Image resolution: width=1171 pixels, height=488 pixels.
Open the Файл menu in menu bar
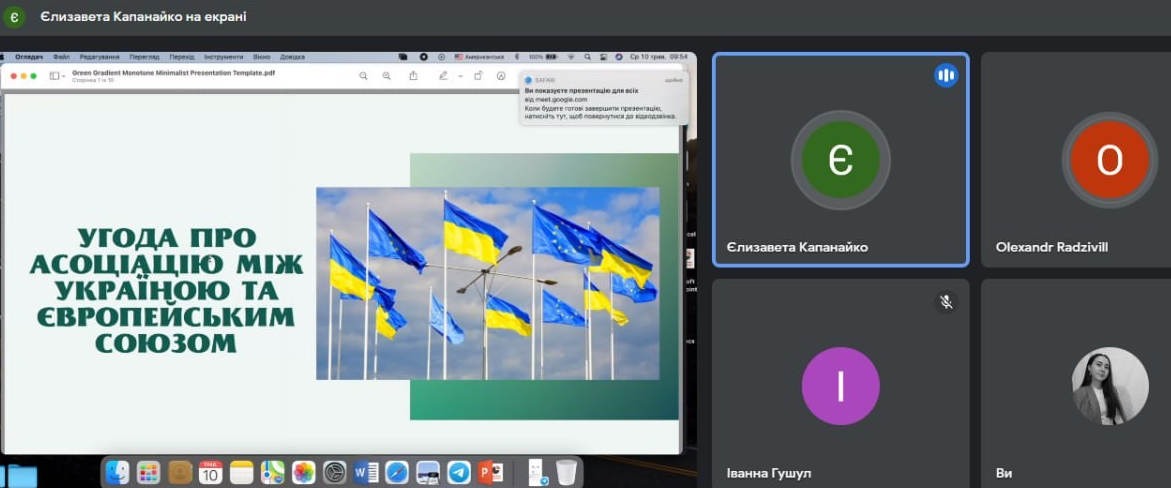[61, 57]
